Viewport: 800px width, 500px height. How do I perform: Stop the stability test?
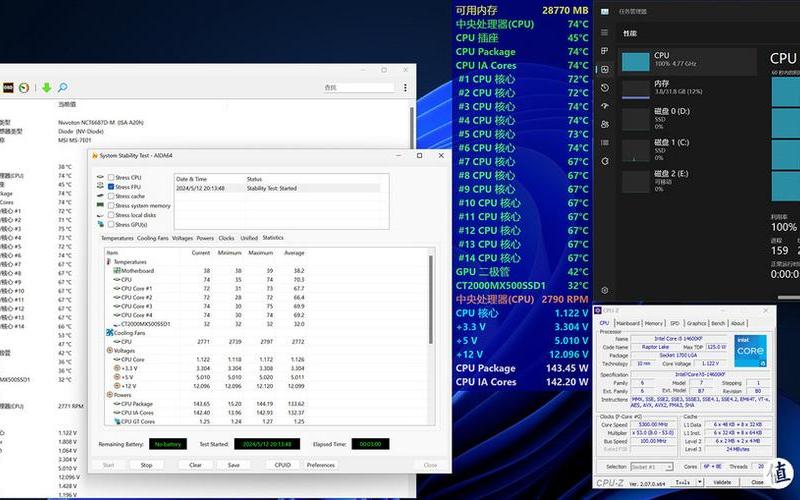click(146, 465)
